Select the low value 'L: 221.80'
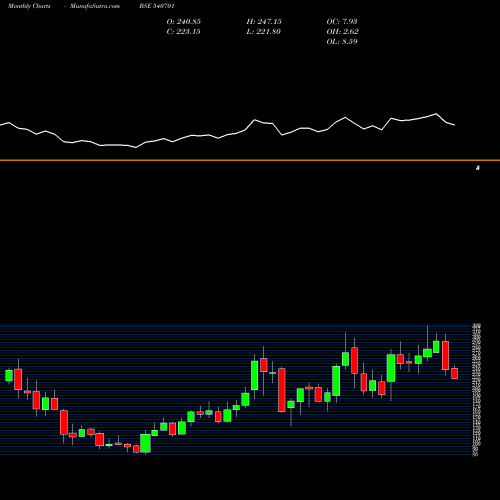Screen dimensions: 500x500 (263, 32)
